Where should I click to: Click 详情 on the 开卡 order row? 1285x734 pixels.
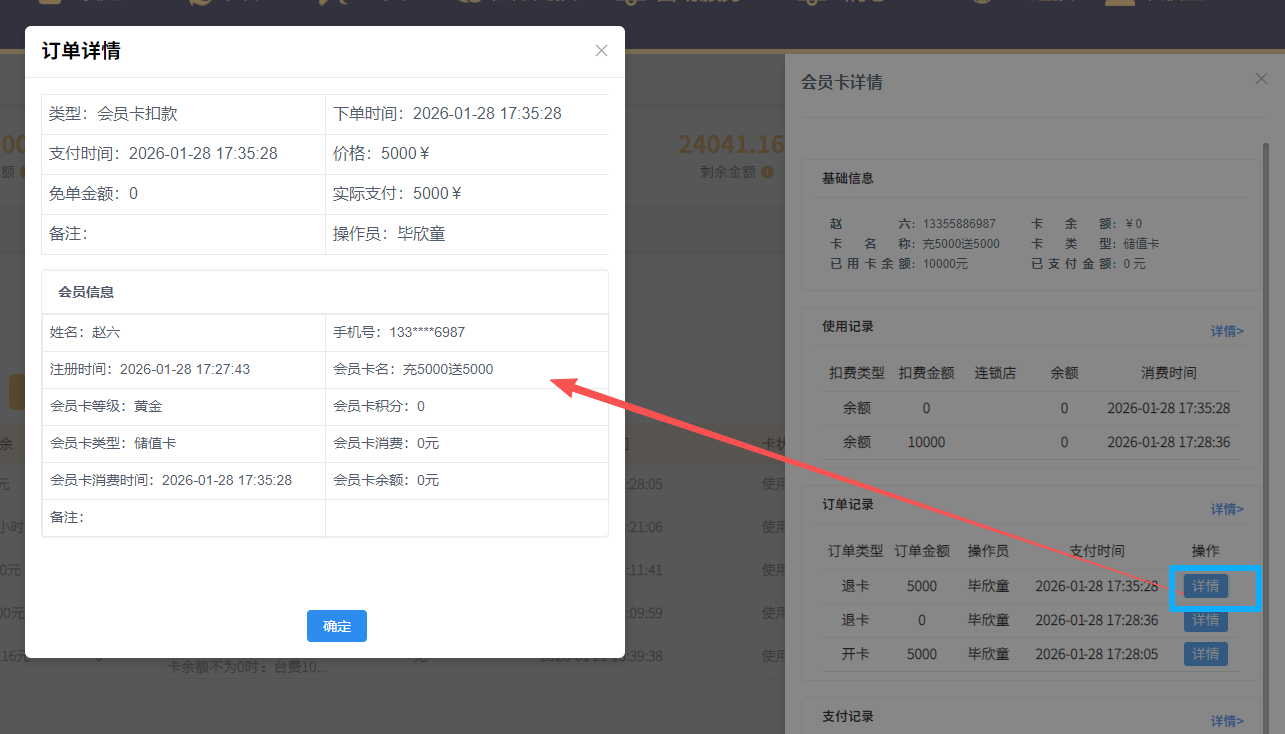pyautogui.click(x=1204, y=653)
